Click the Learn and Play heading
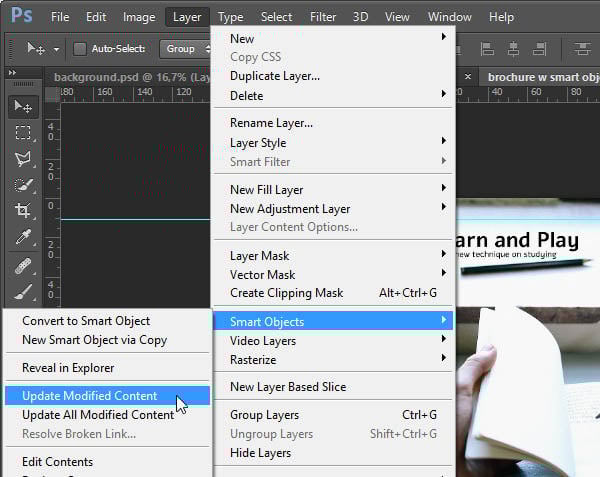 pyautogui.click(x=517, y=240)
